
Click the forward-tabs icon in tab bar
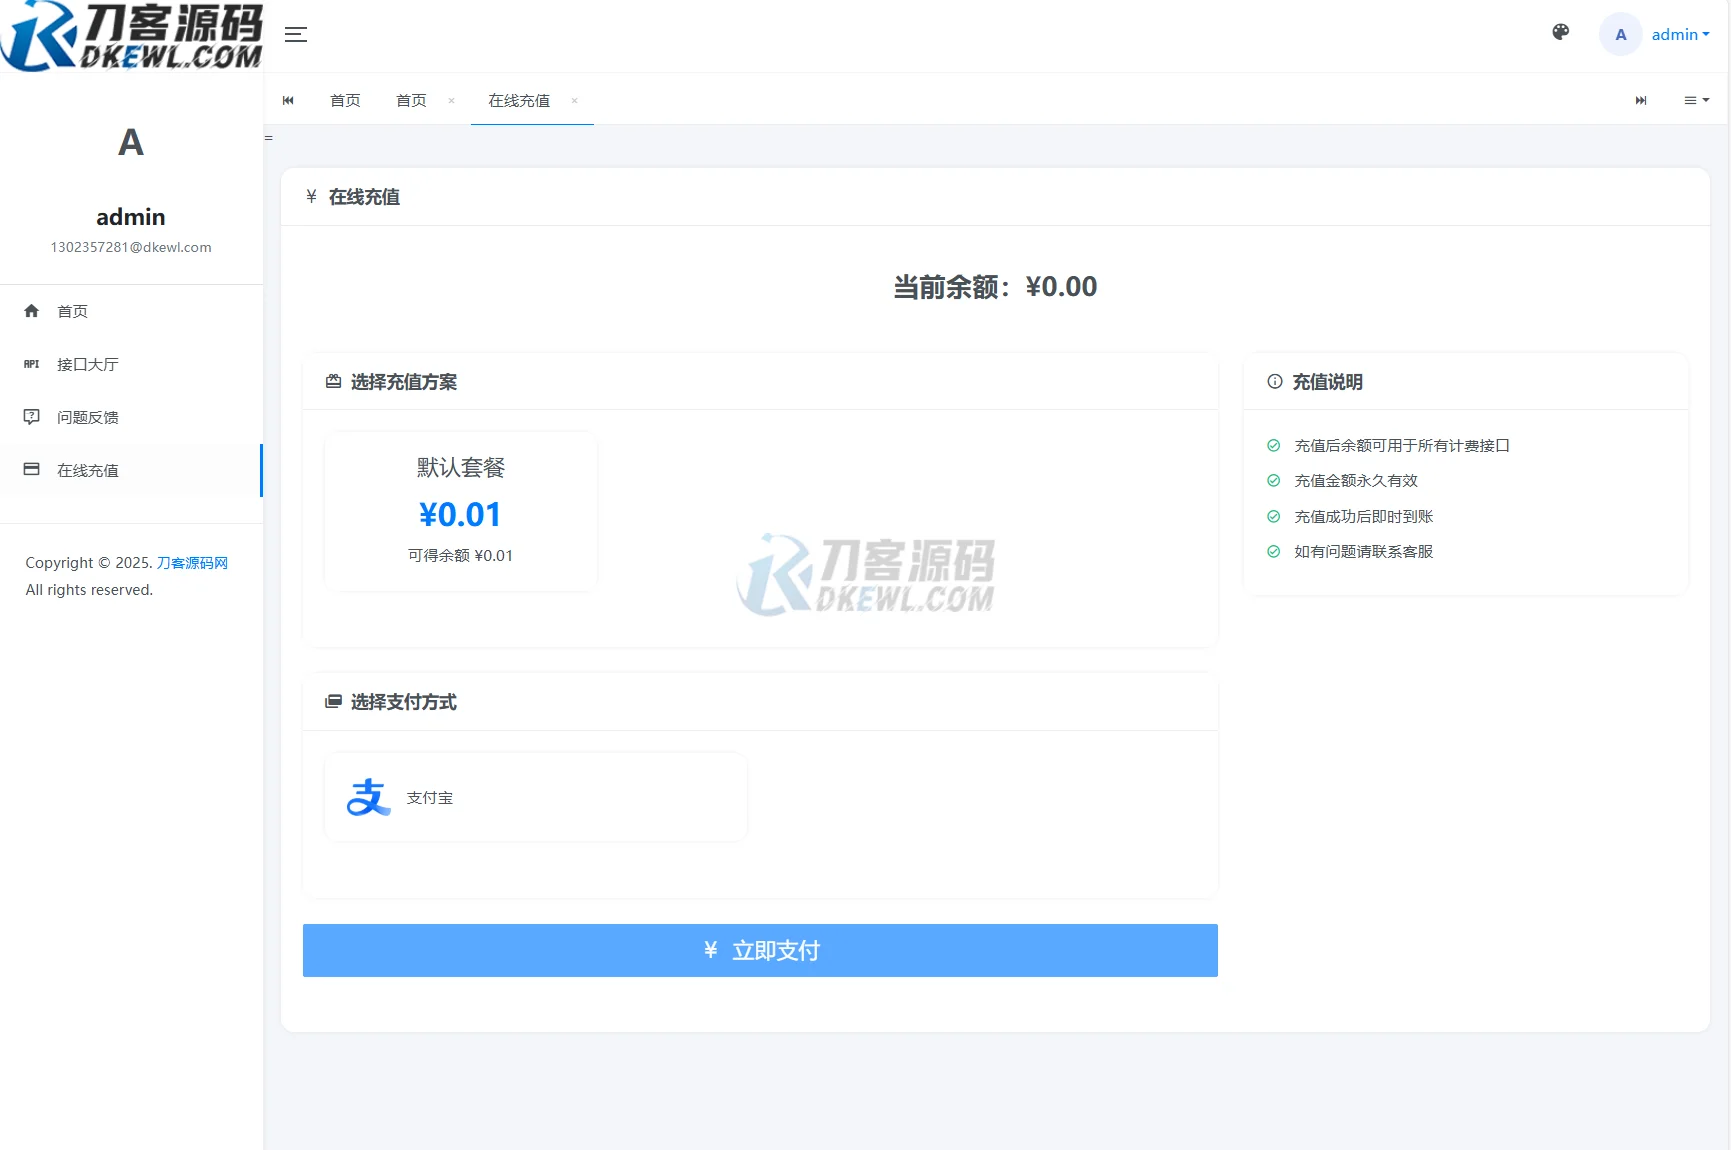pos(1641,100)
